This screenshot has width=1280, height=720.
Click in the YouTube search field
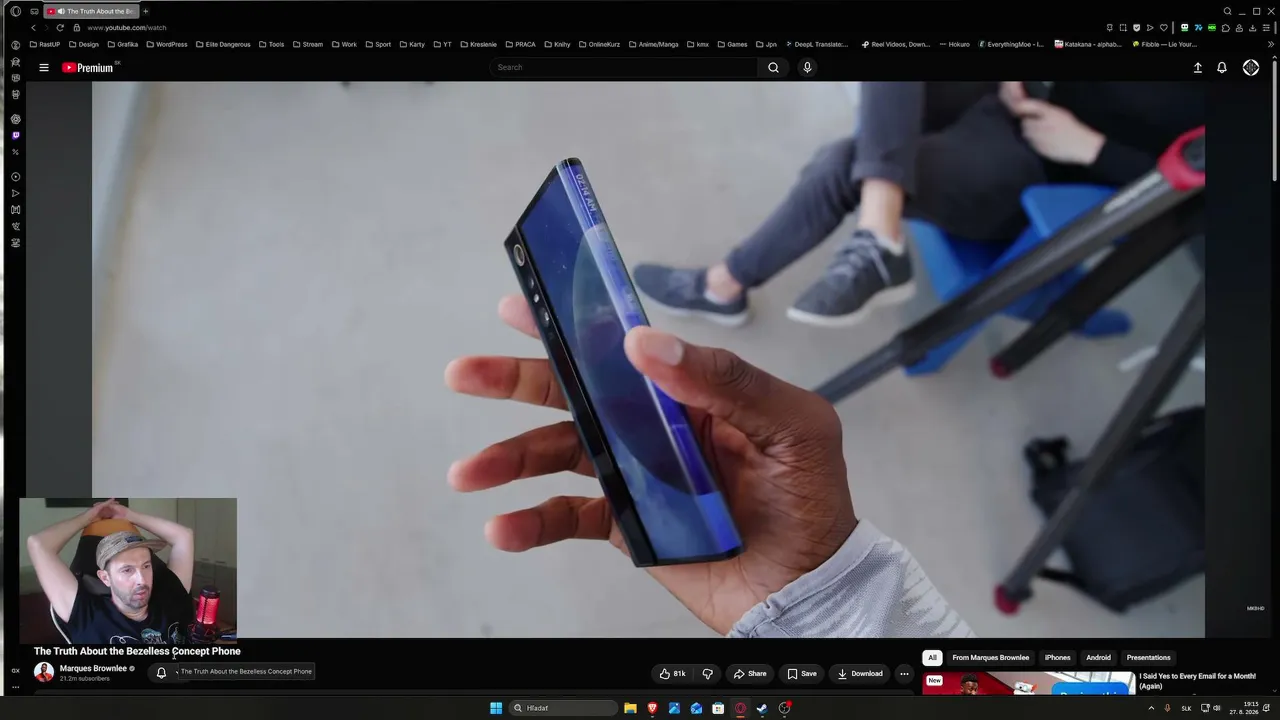point(625,68)
